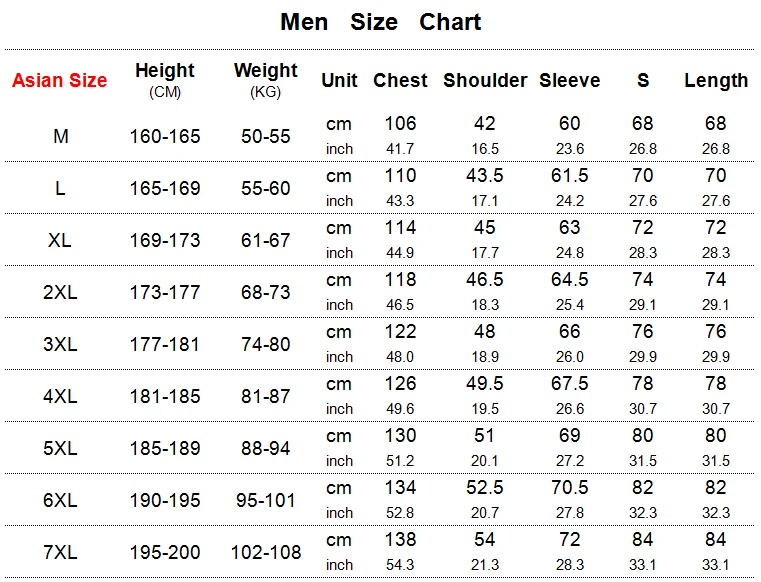The height and width of the screenshot is (582, 761).
Task: Select chest value 130 in 5XL row
Action: pyautogui.click(x=400, y=435)
